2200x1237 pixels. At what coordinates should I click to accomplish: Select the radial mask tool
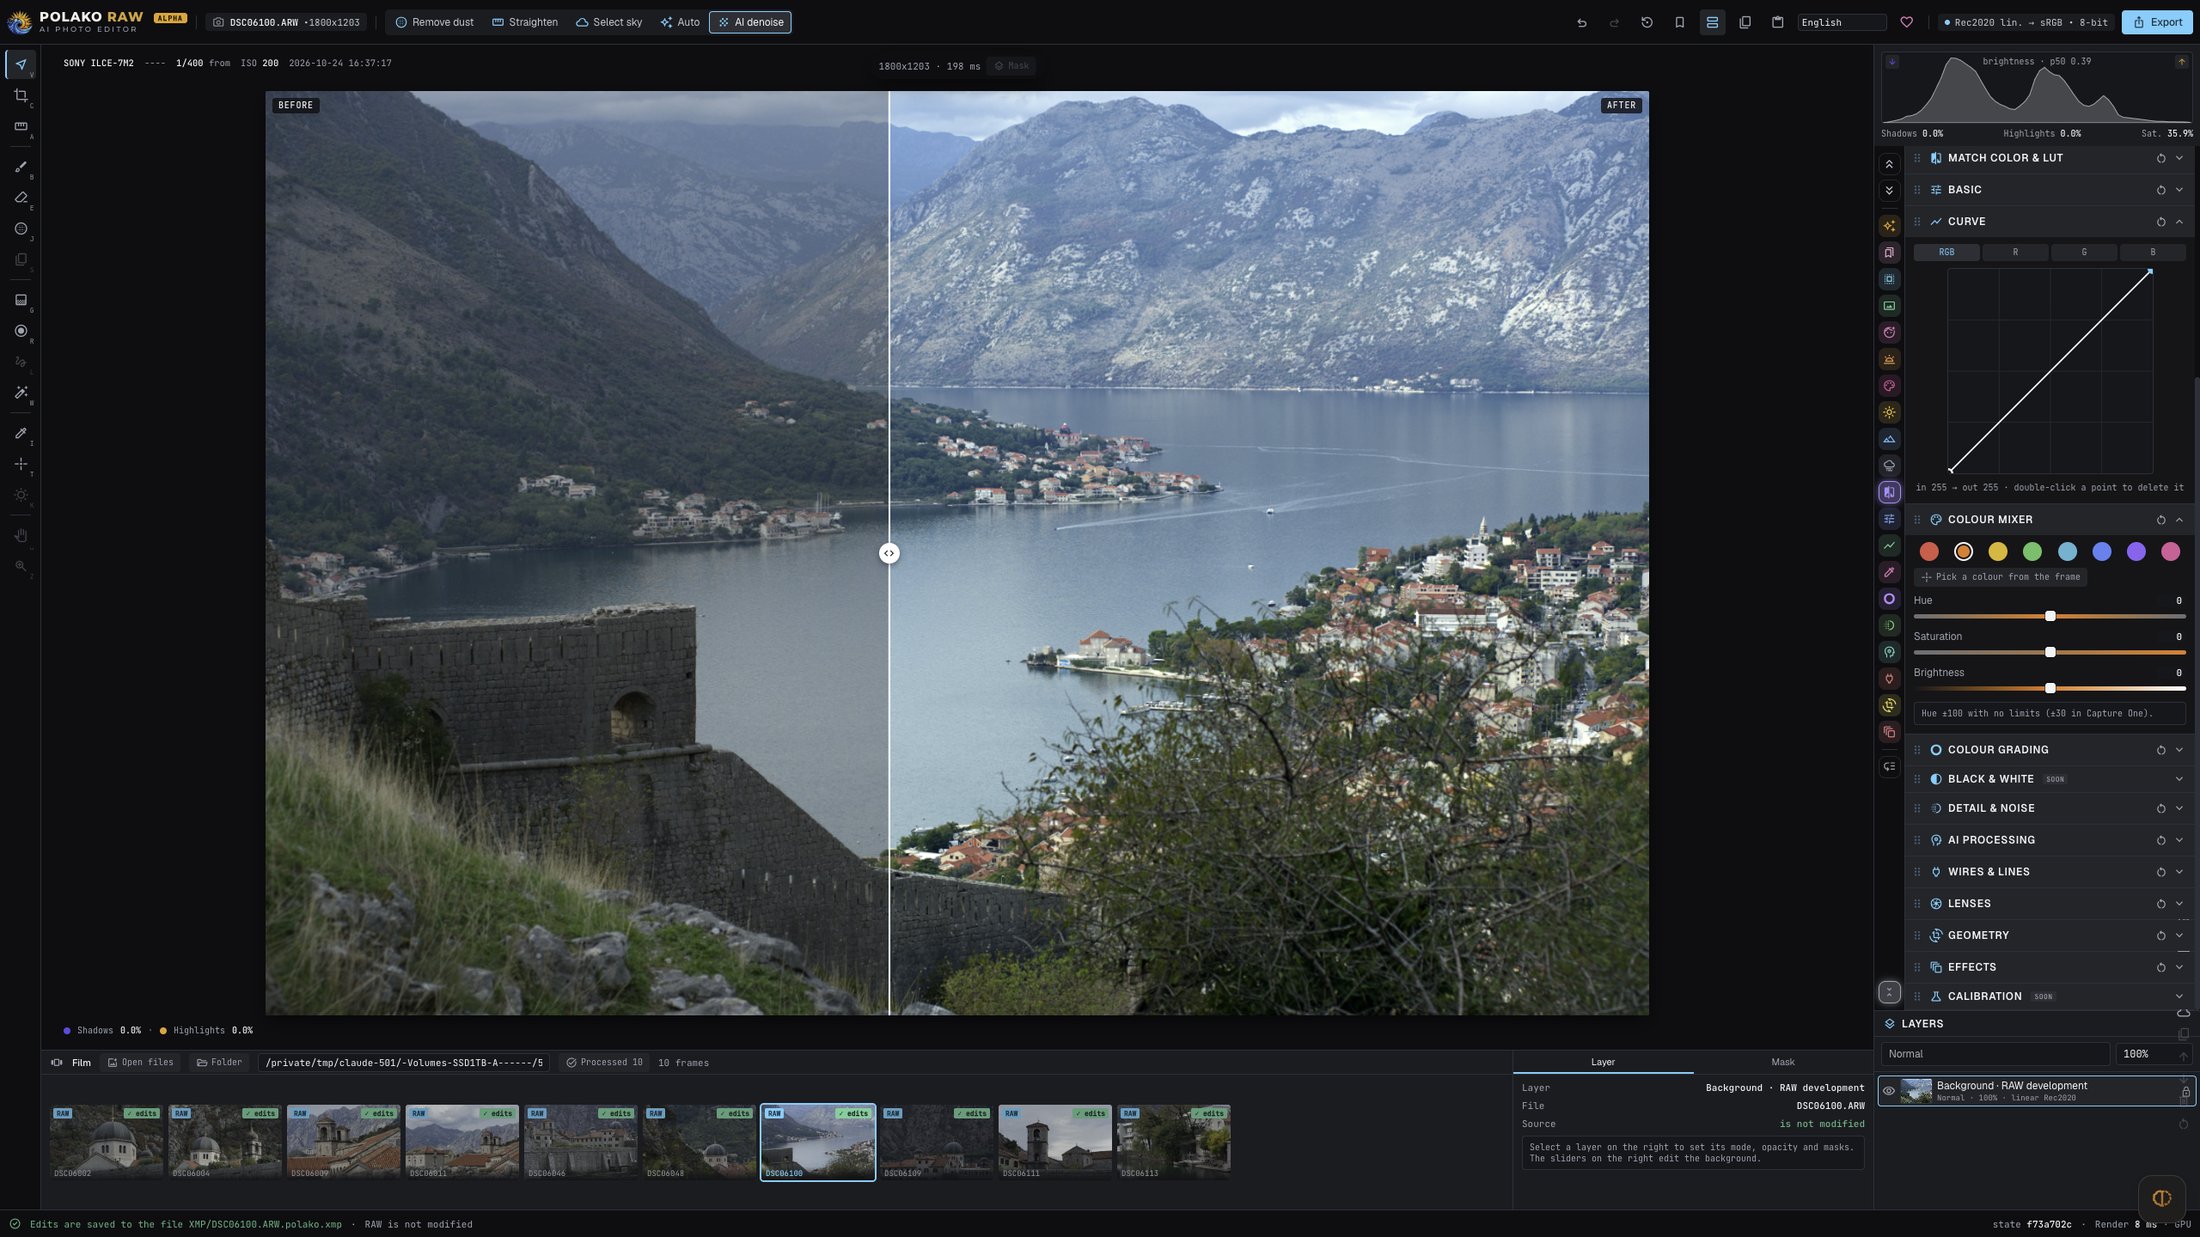(x=21, y=331)
